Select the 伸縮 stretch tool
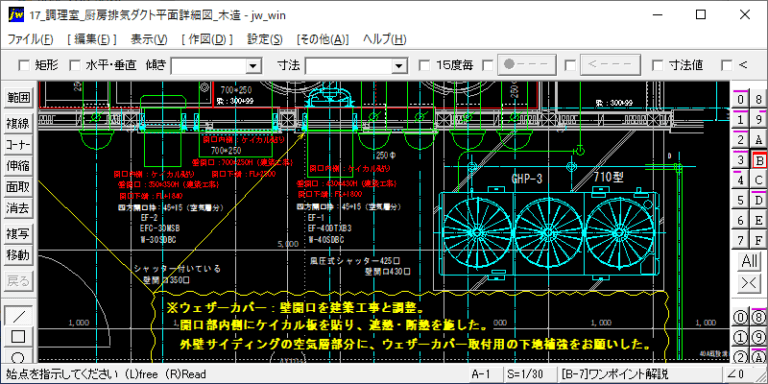The width and height of the screenshot is (768, 384). pos(18,166)
